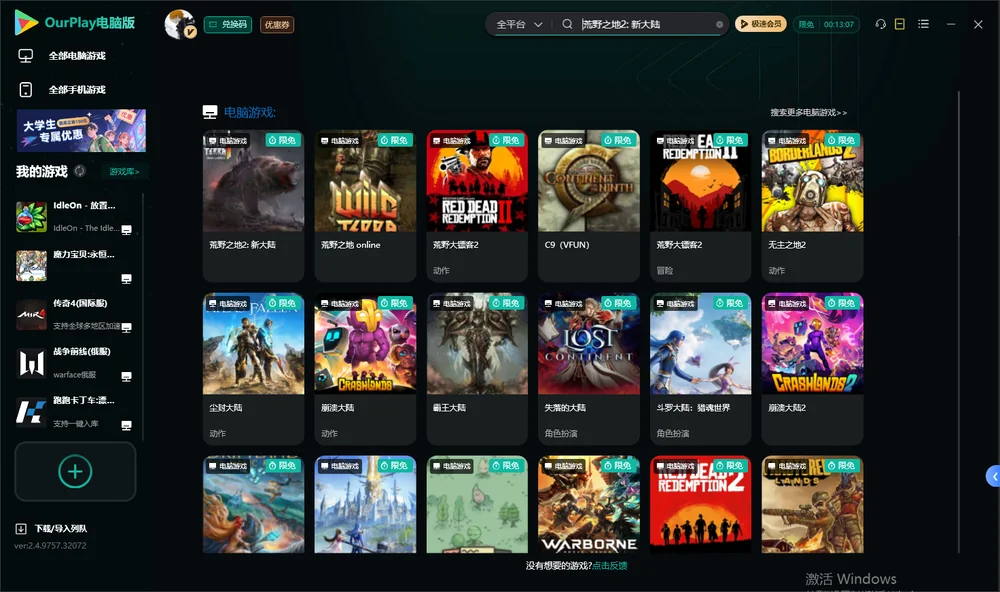Click the 优惠券 button
The image size is (1000, 592).
[x=277, y=25]
